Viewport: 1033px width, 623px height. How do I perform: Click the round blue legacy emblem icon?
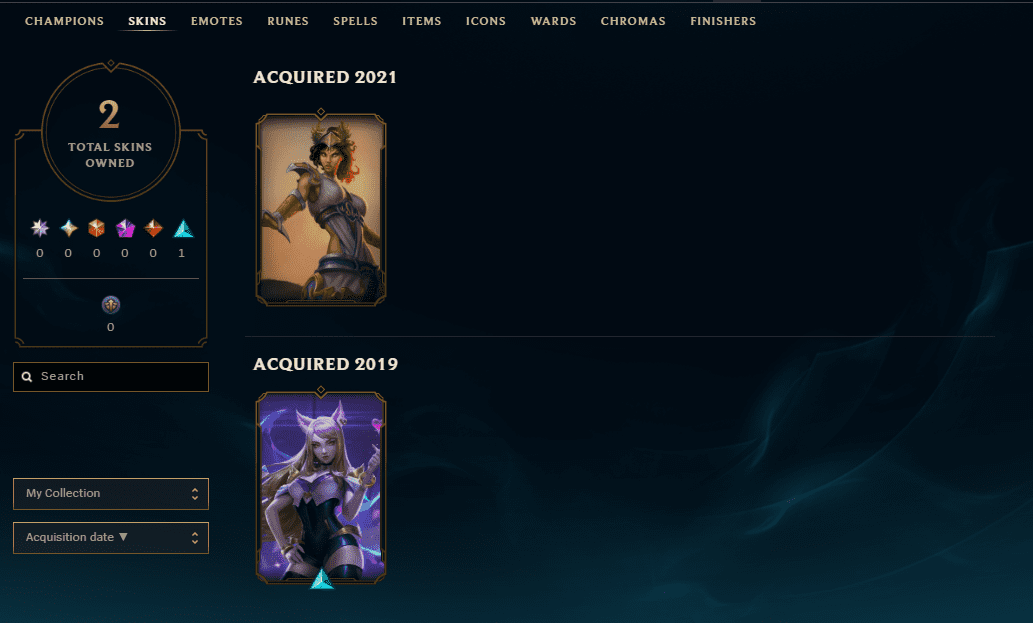pos(111,305)
